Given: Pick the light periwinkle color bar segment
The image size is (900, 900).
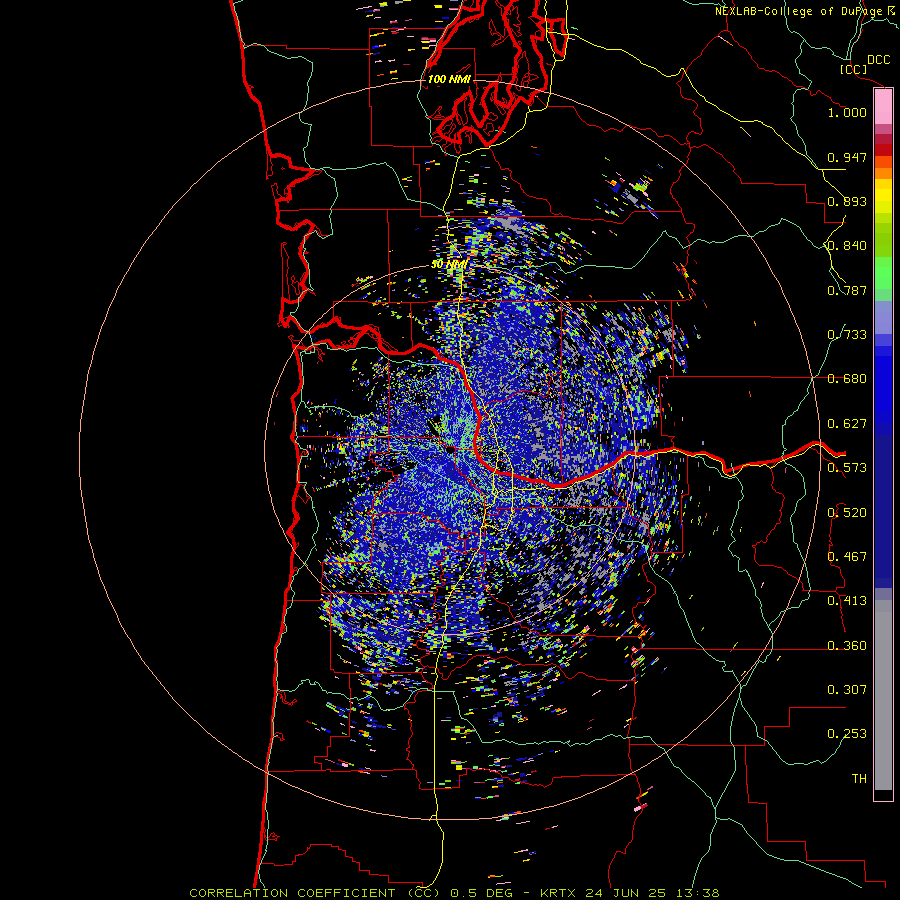Looking at the screenshot, I should (x=883, y=317).
